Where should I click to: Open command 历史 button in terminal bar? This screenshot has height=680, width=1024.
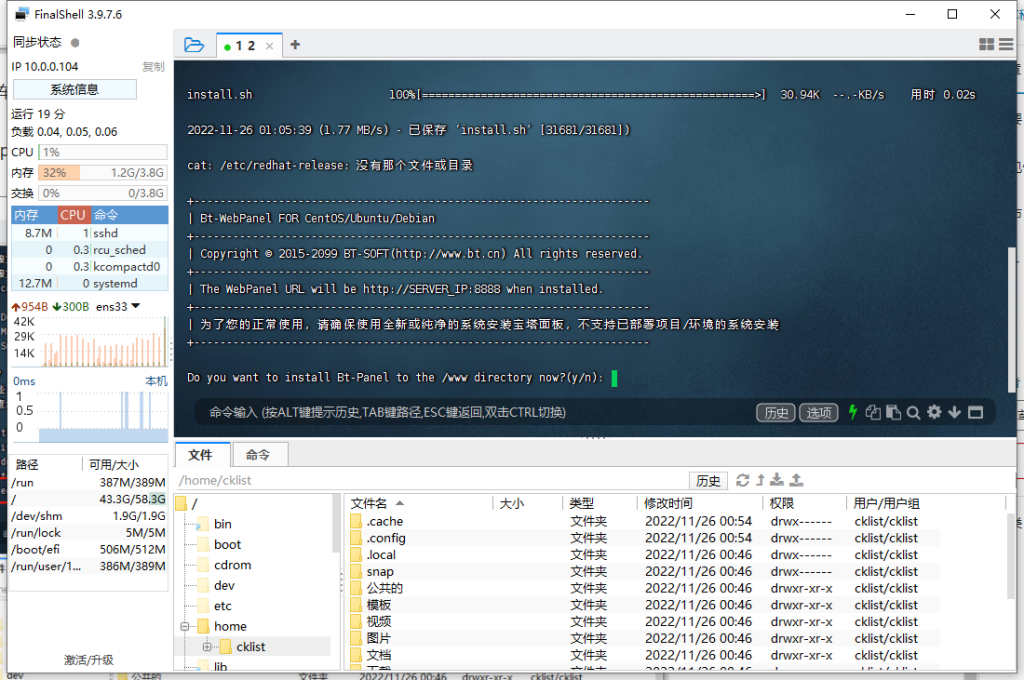click(x=776, y=413)
